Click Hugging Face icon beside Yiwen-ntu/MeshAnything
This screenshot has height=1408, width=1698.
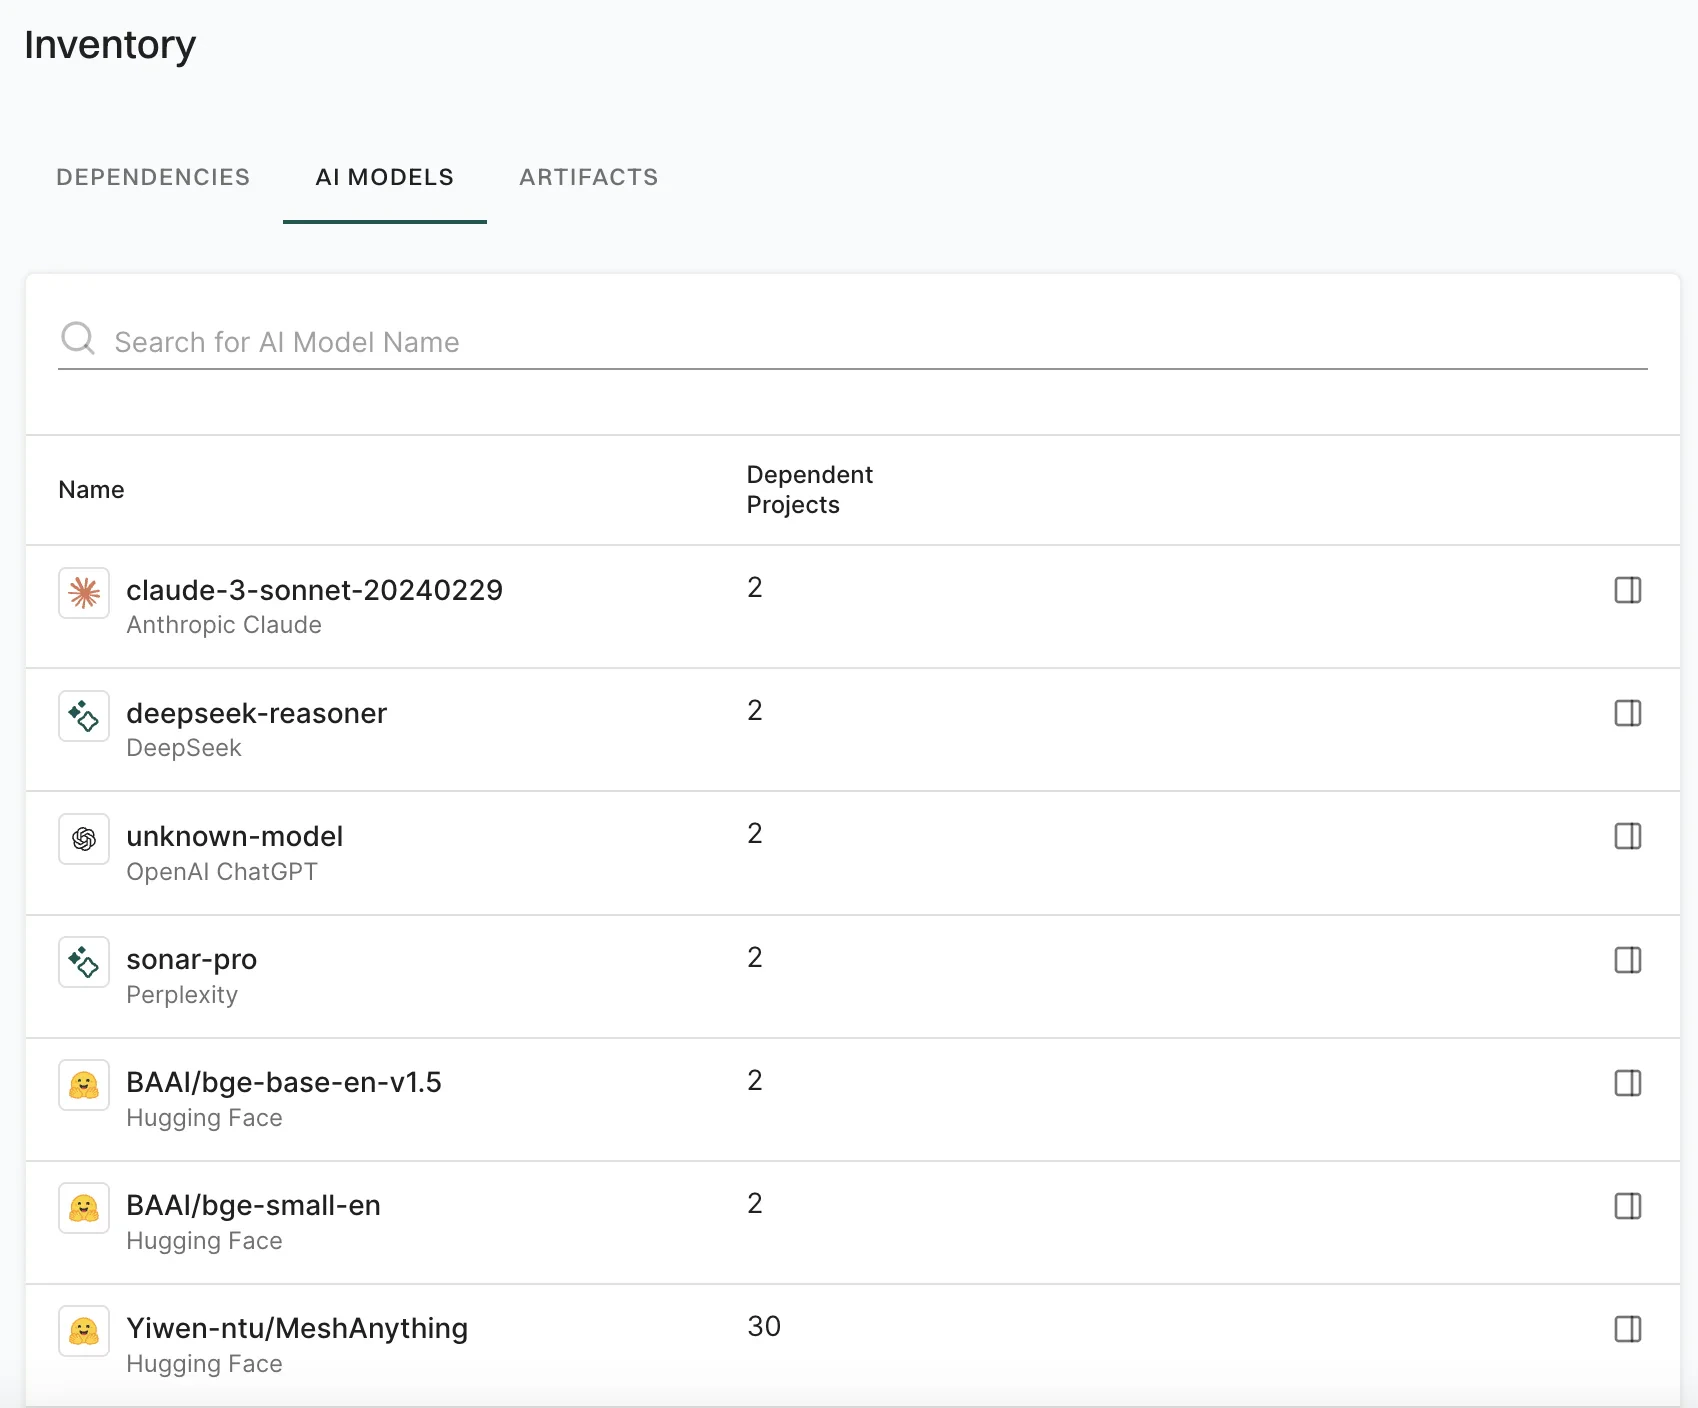click(x=84, y=1331)
